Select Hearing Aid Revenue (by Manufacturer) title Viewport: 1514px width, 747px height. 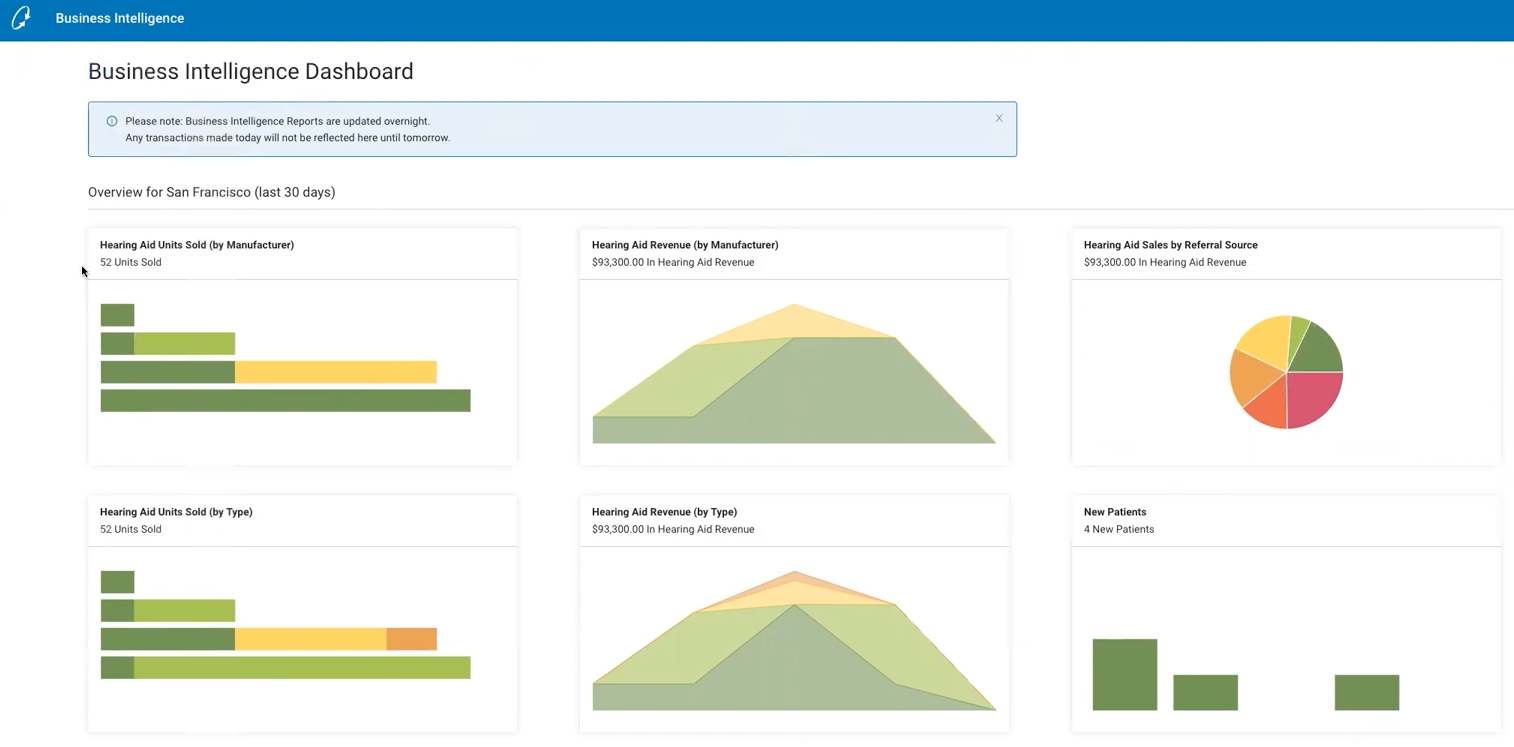685,245
